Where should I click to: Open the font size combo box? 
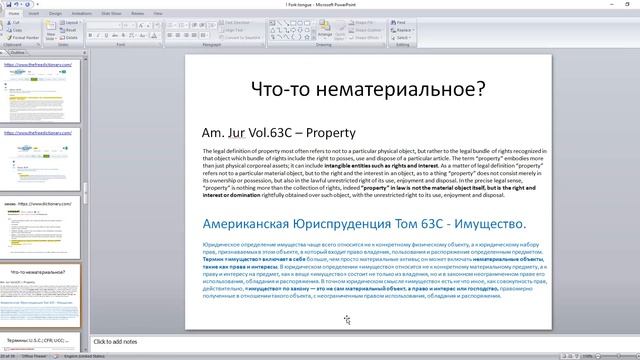pyautogui.click(x=129, y=25)
